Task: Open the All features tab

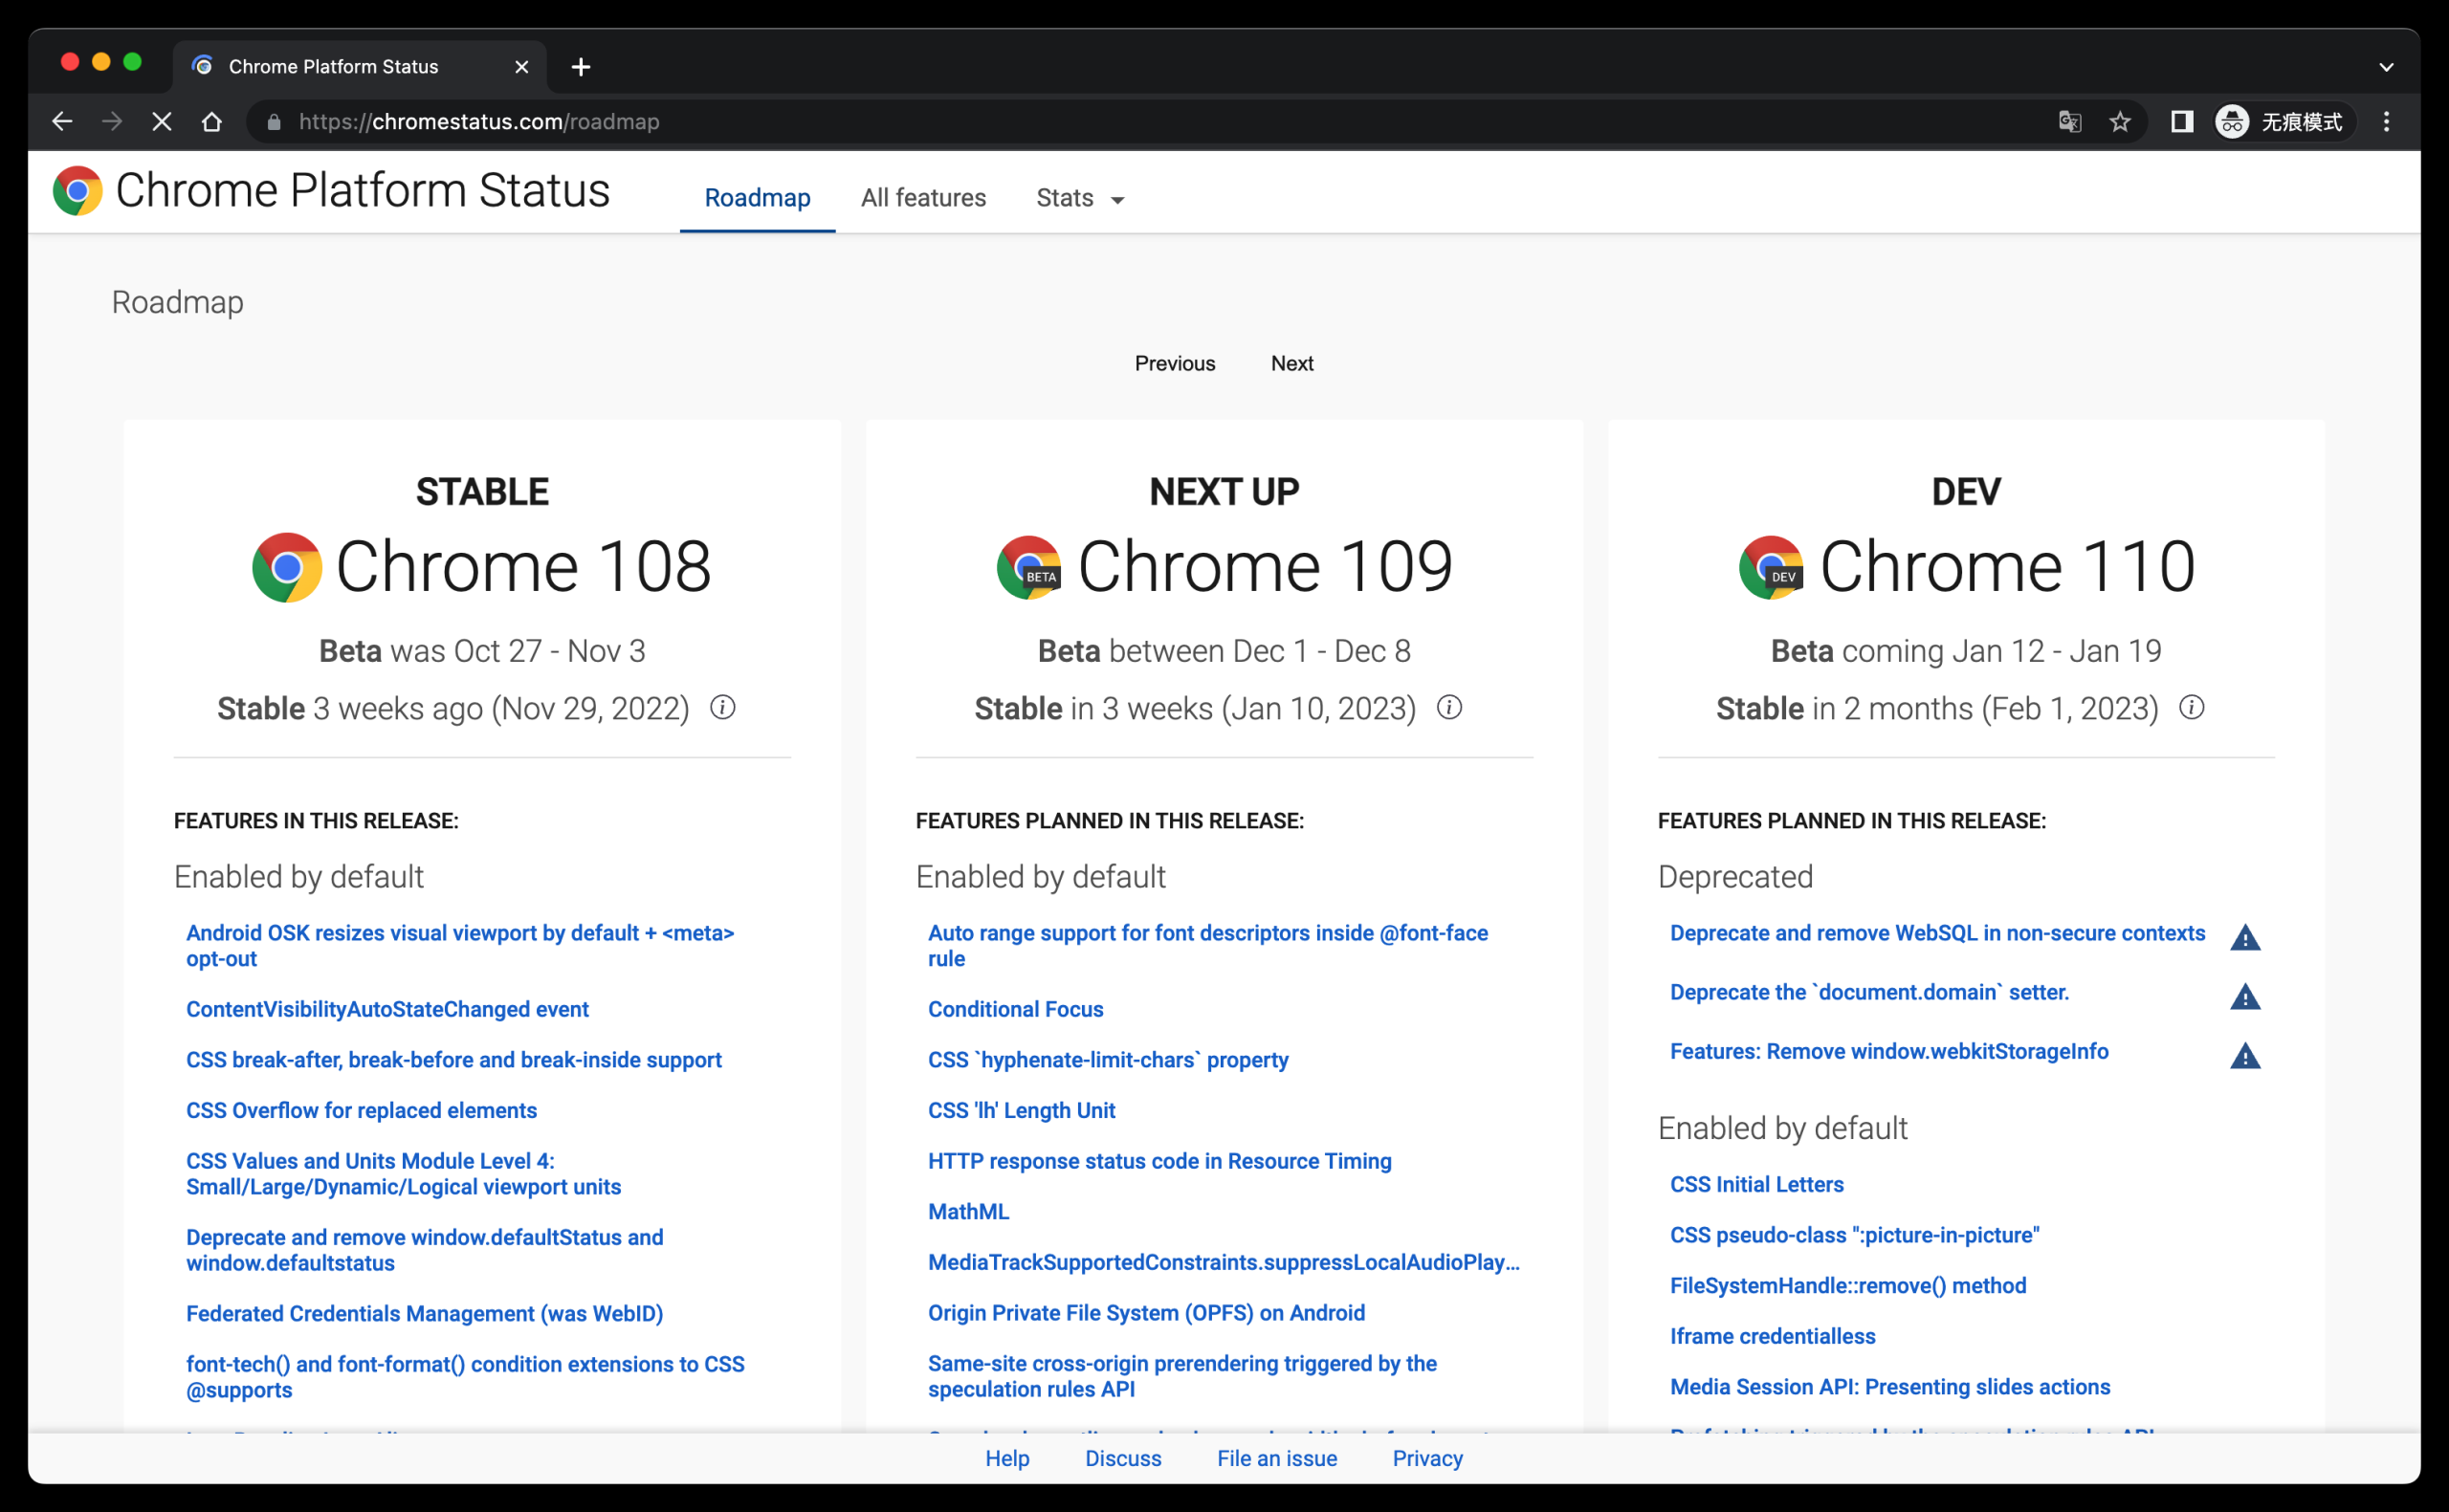Action: (x=923, y=198)
